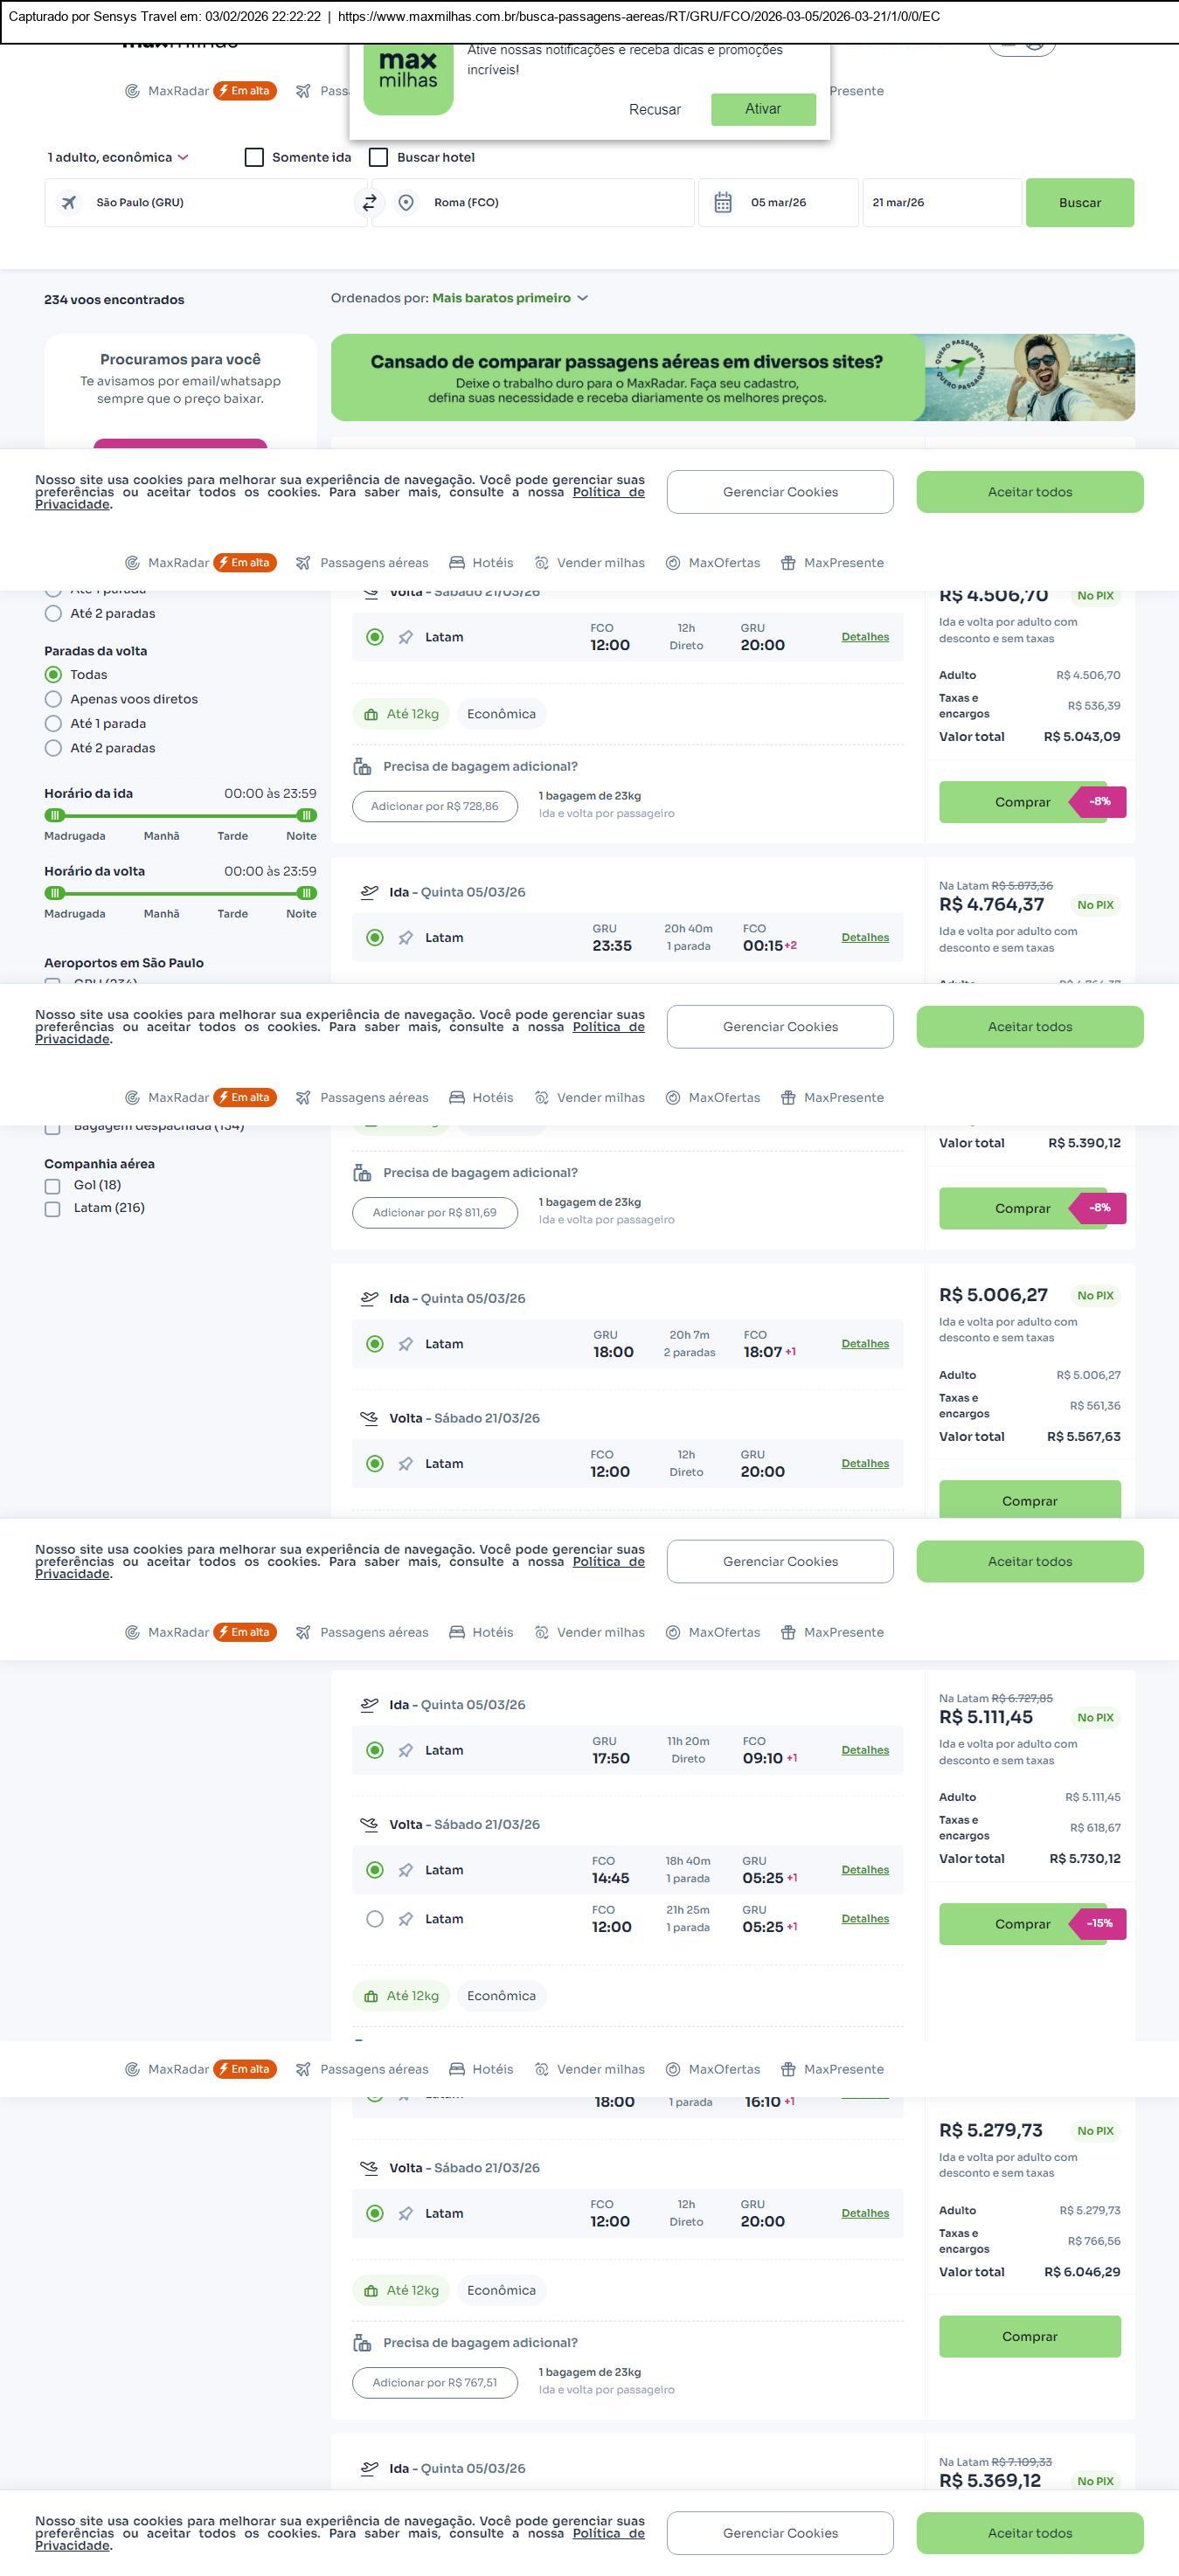
Task: Expand the '1 adulto, econômica' passenger dropdown
Action: [x=118, y=157]
